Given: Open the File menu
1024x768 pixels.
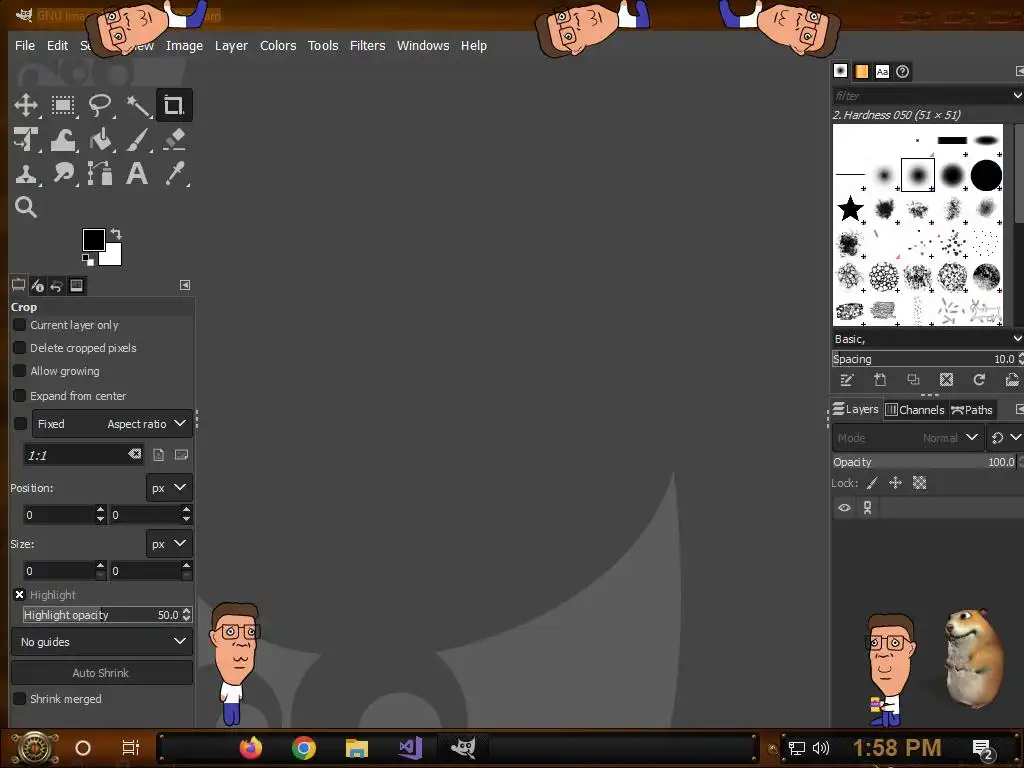Looking at the screenshot, I should point(25,45).
